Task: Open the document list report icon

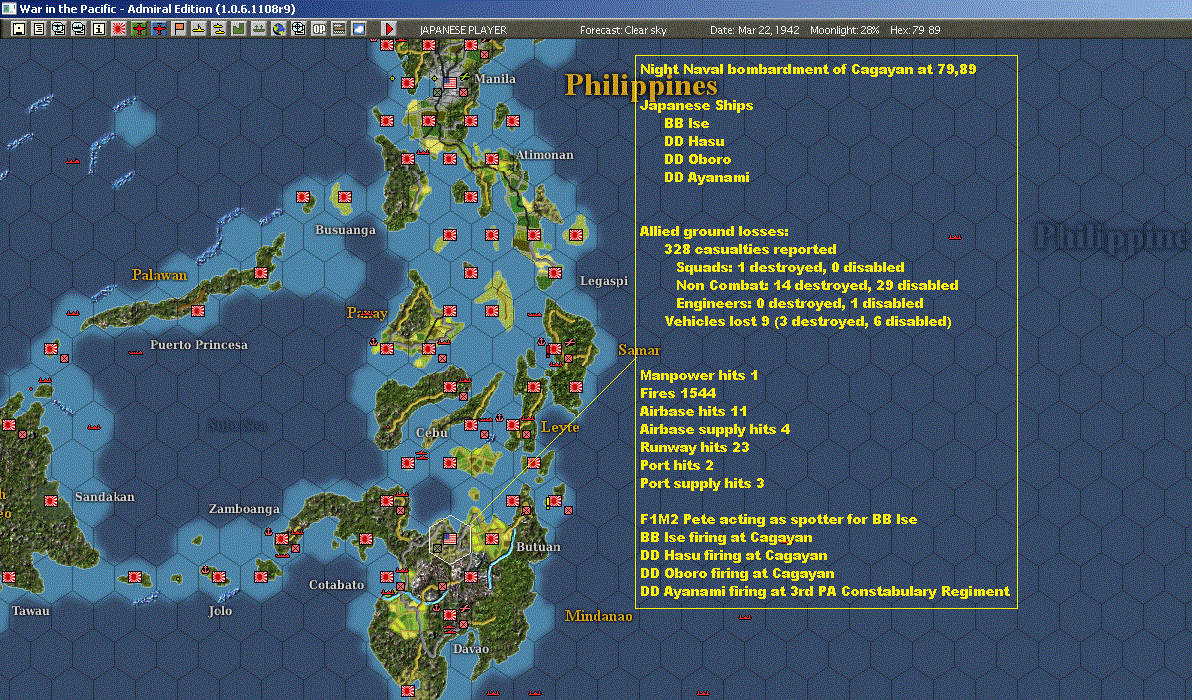Action: click(x=39, y=29)
